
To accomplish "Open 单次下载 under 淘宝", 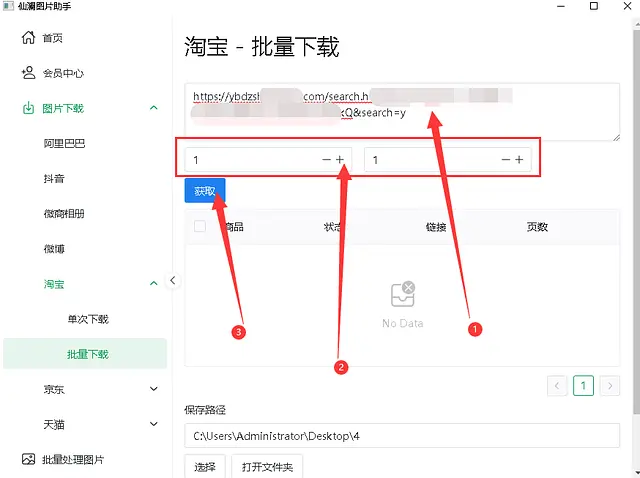I will [88, 319].
